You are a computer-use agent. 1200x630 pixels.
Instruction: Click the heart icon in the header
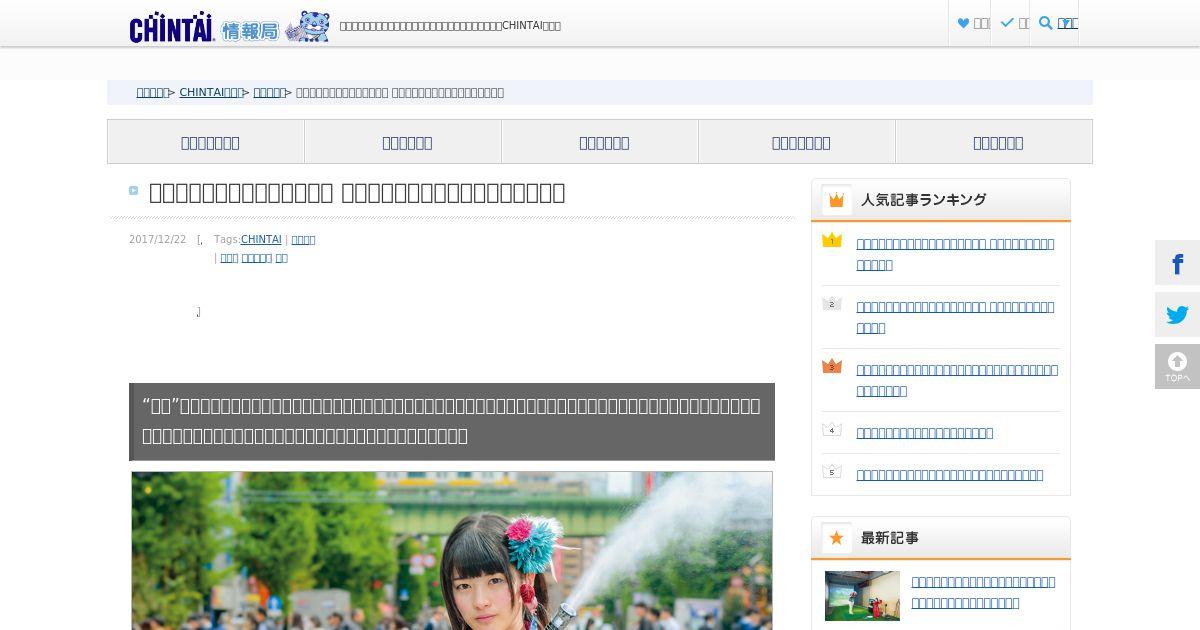pyautogui.click(x=963, y=23)
